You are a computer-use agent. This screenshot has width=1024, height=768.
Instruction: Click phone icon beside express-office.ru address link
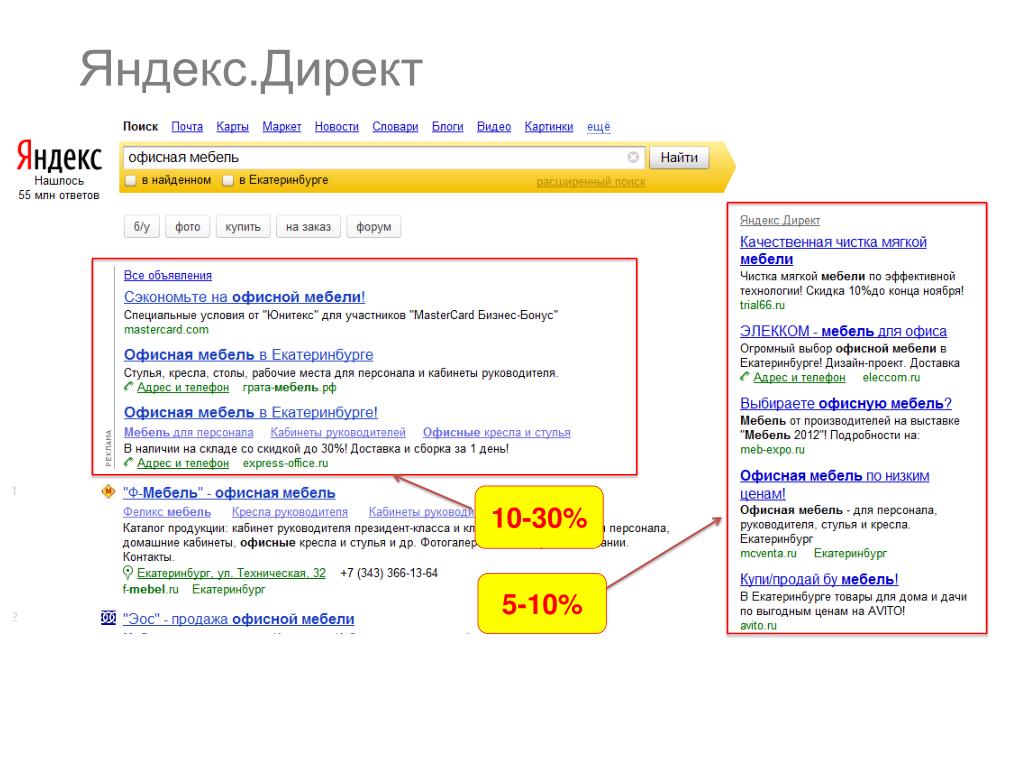click(129, 462)
